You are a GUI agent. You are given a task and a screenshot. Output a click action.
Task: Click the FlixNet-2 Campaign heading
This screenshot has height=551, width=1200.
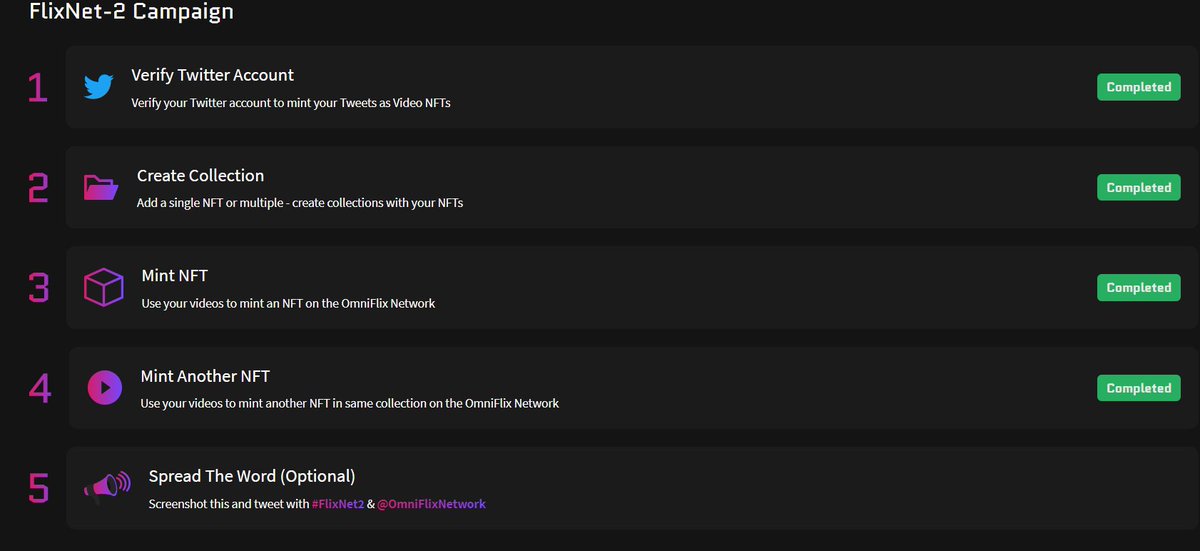pos(131,12)
